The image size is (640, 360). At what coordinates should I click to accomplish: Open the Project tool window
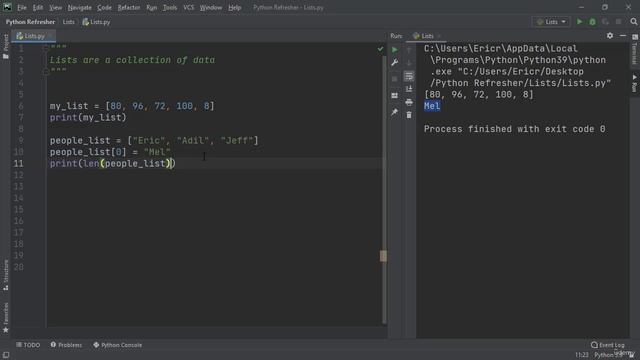coord(6,46)
